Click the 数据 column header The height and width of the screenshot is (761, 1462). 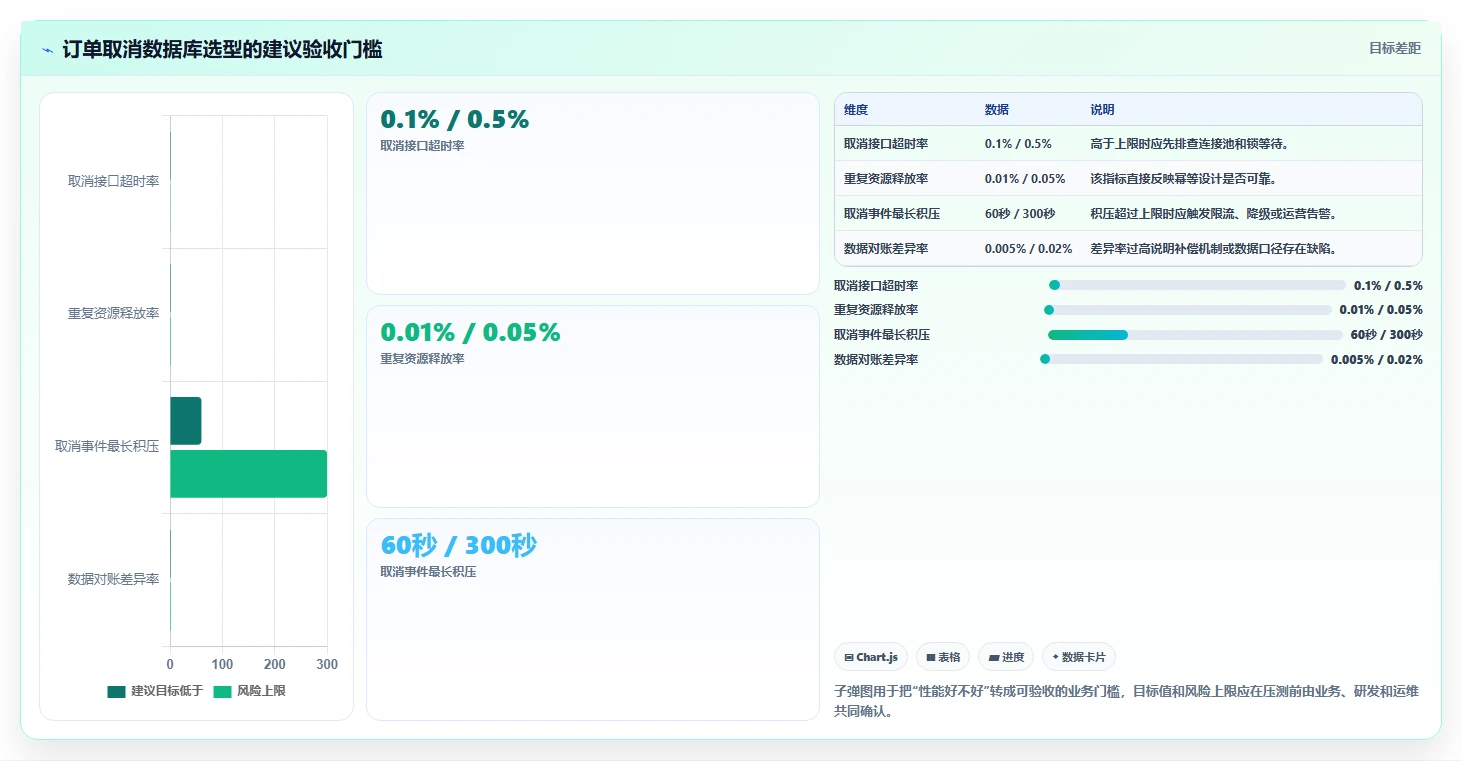tap(997, 110)
